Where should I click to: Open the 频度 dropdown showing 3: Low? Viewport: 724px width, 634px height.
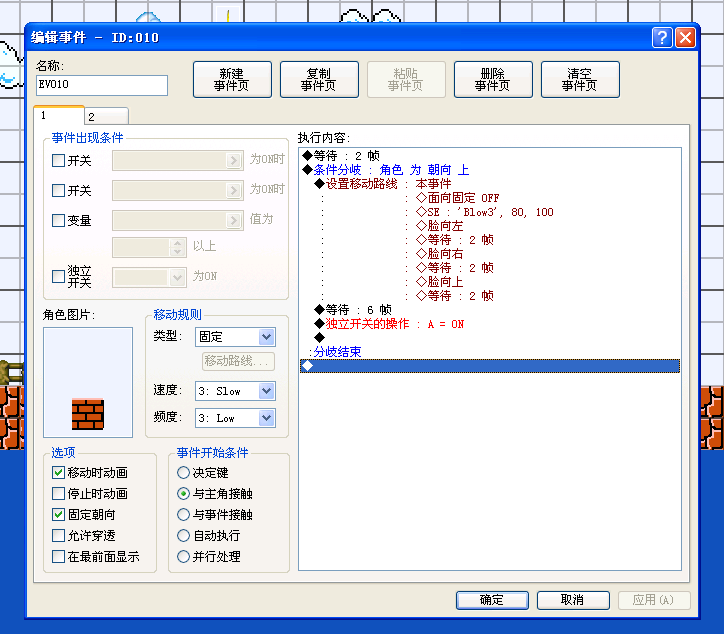(x=235, y=418)
